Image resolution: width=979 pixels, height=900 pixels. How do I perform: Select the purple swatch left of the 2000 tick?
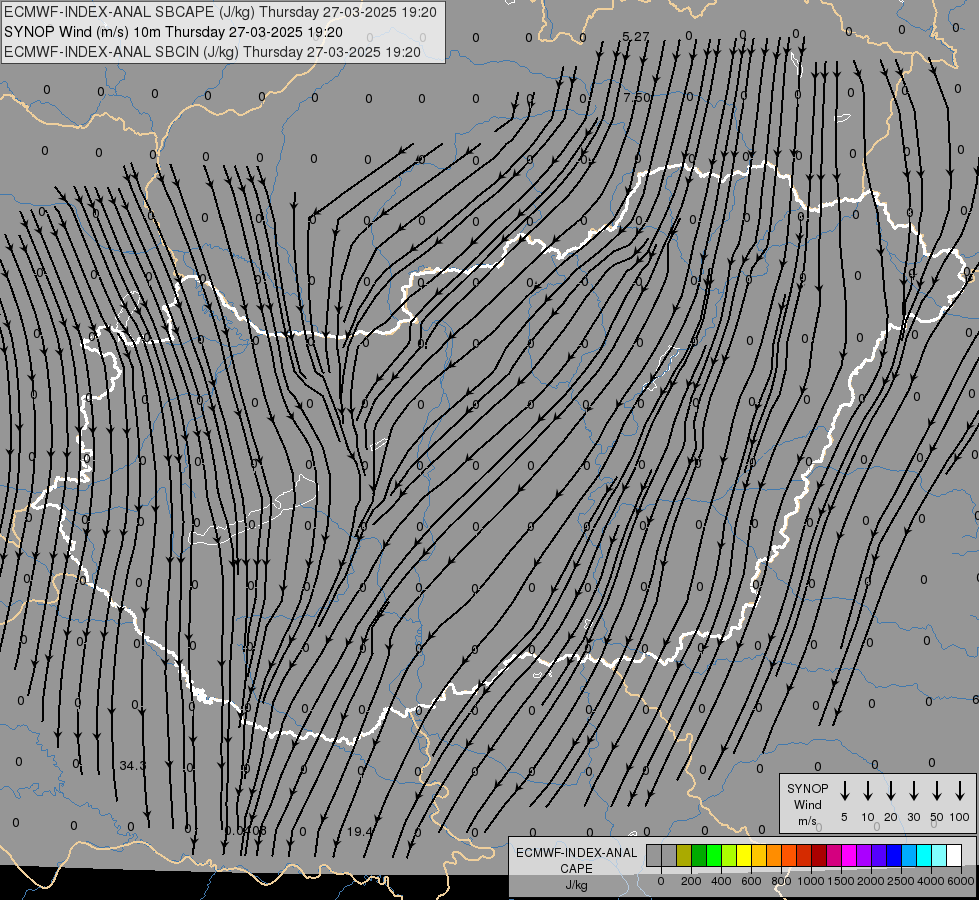[x=865, y=855]
